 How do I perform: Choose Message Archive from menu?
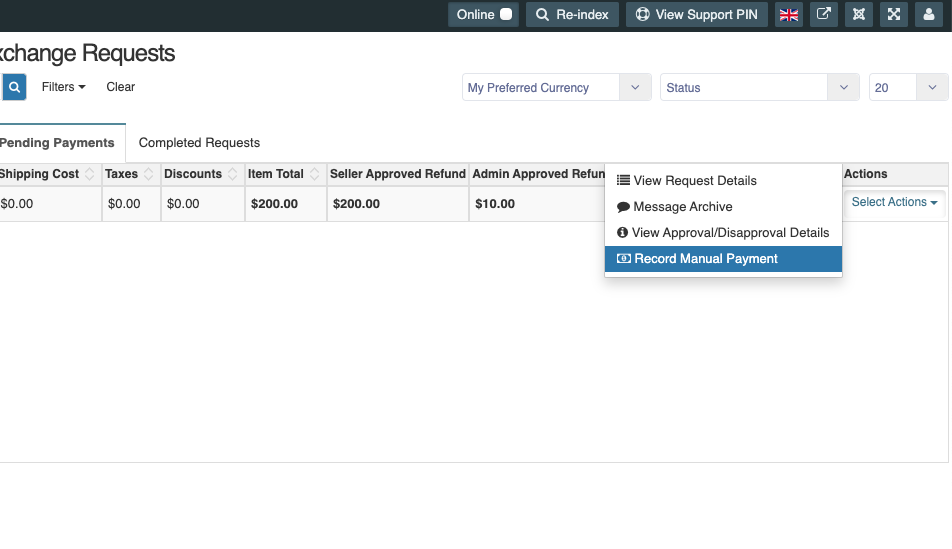[723, 206]
